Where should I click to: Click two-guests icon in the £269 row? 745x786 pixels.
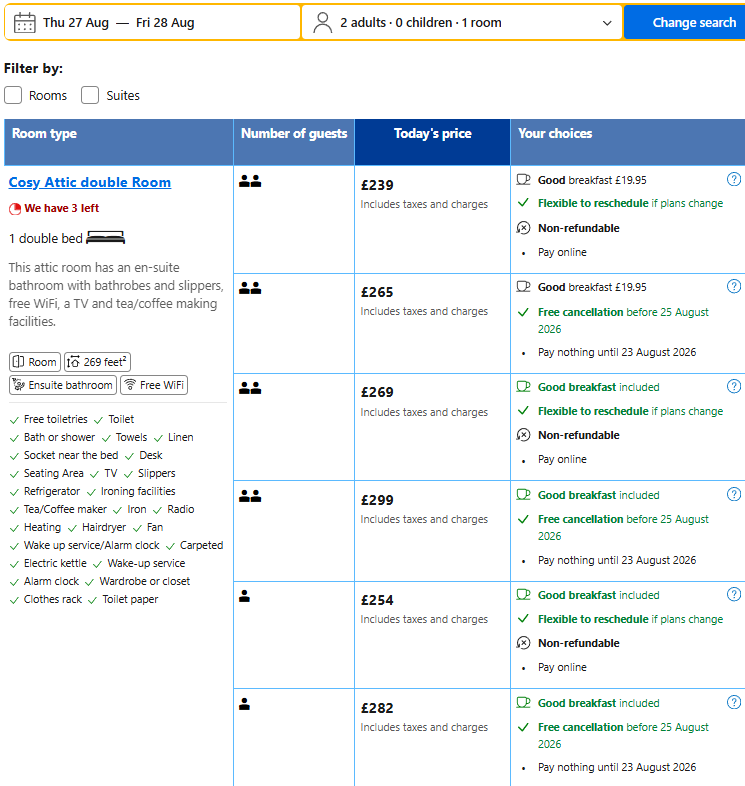tap(250, 388)
